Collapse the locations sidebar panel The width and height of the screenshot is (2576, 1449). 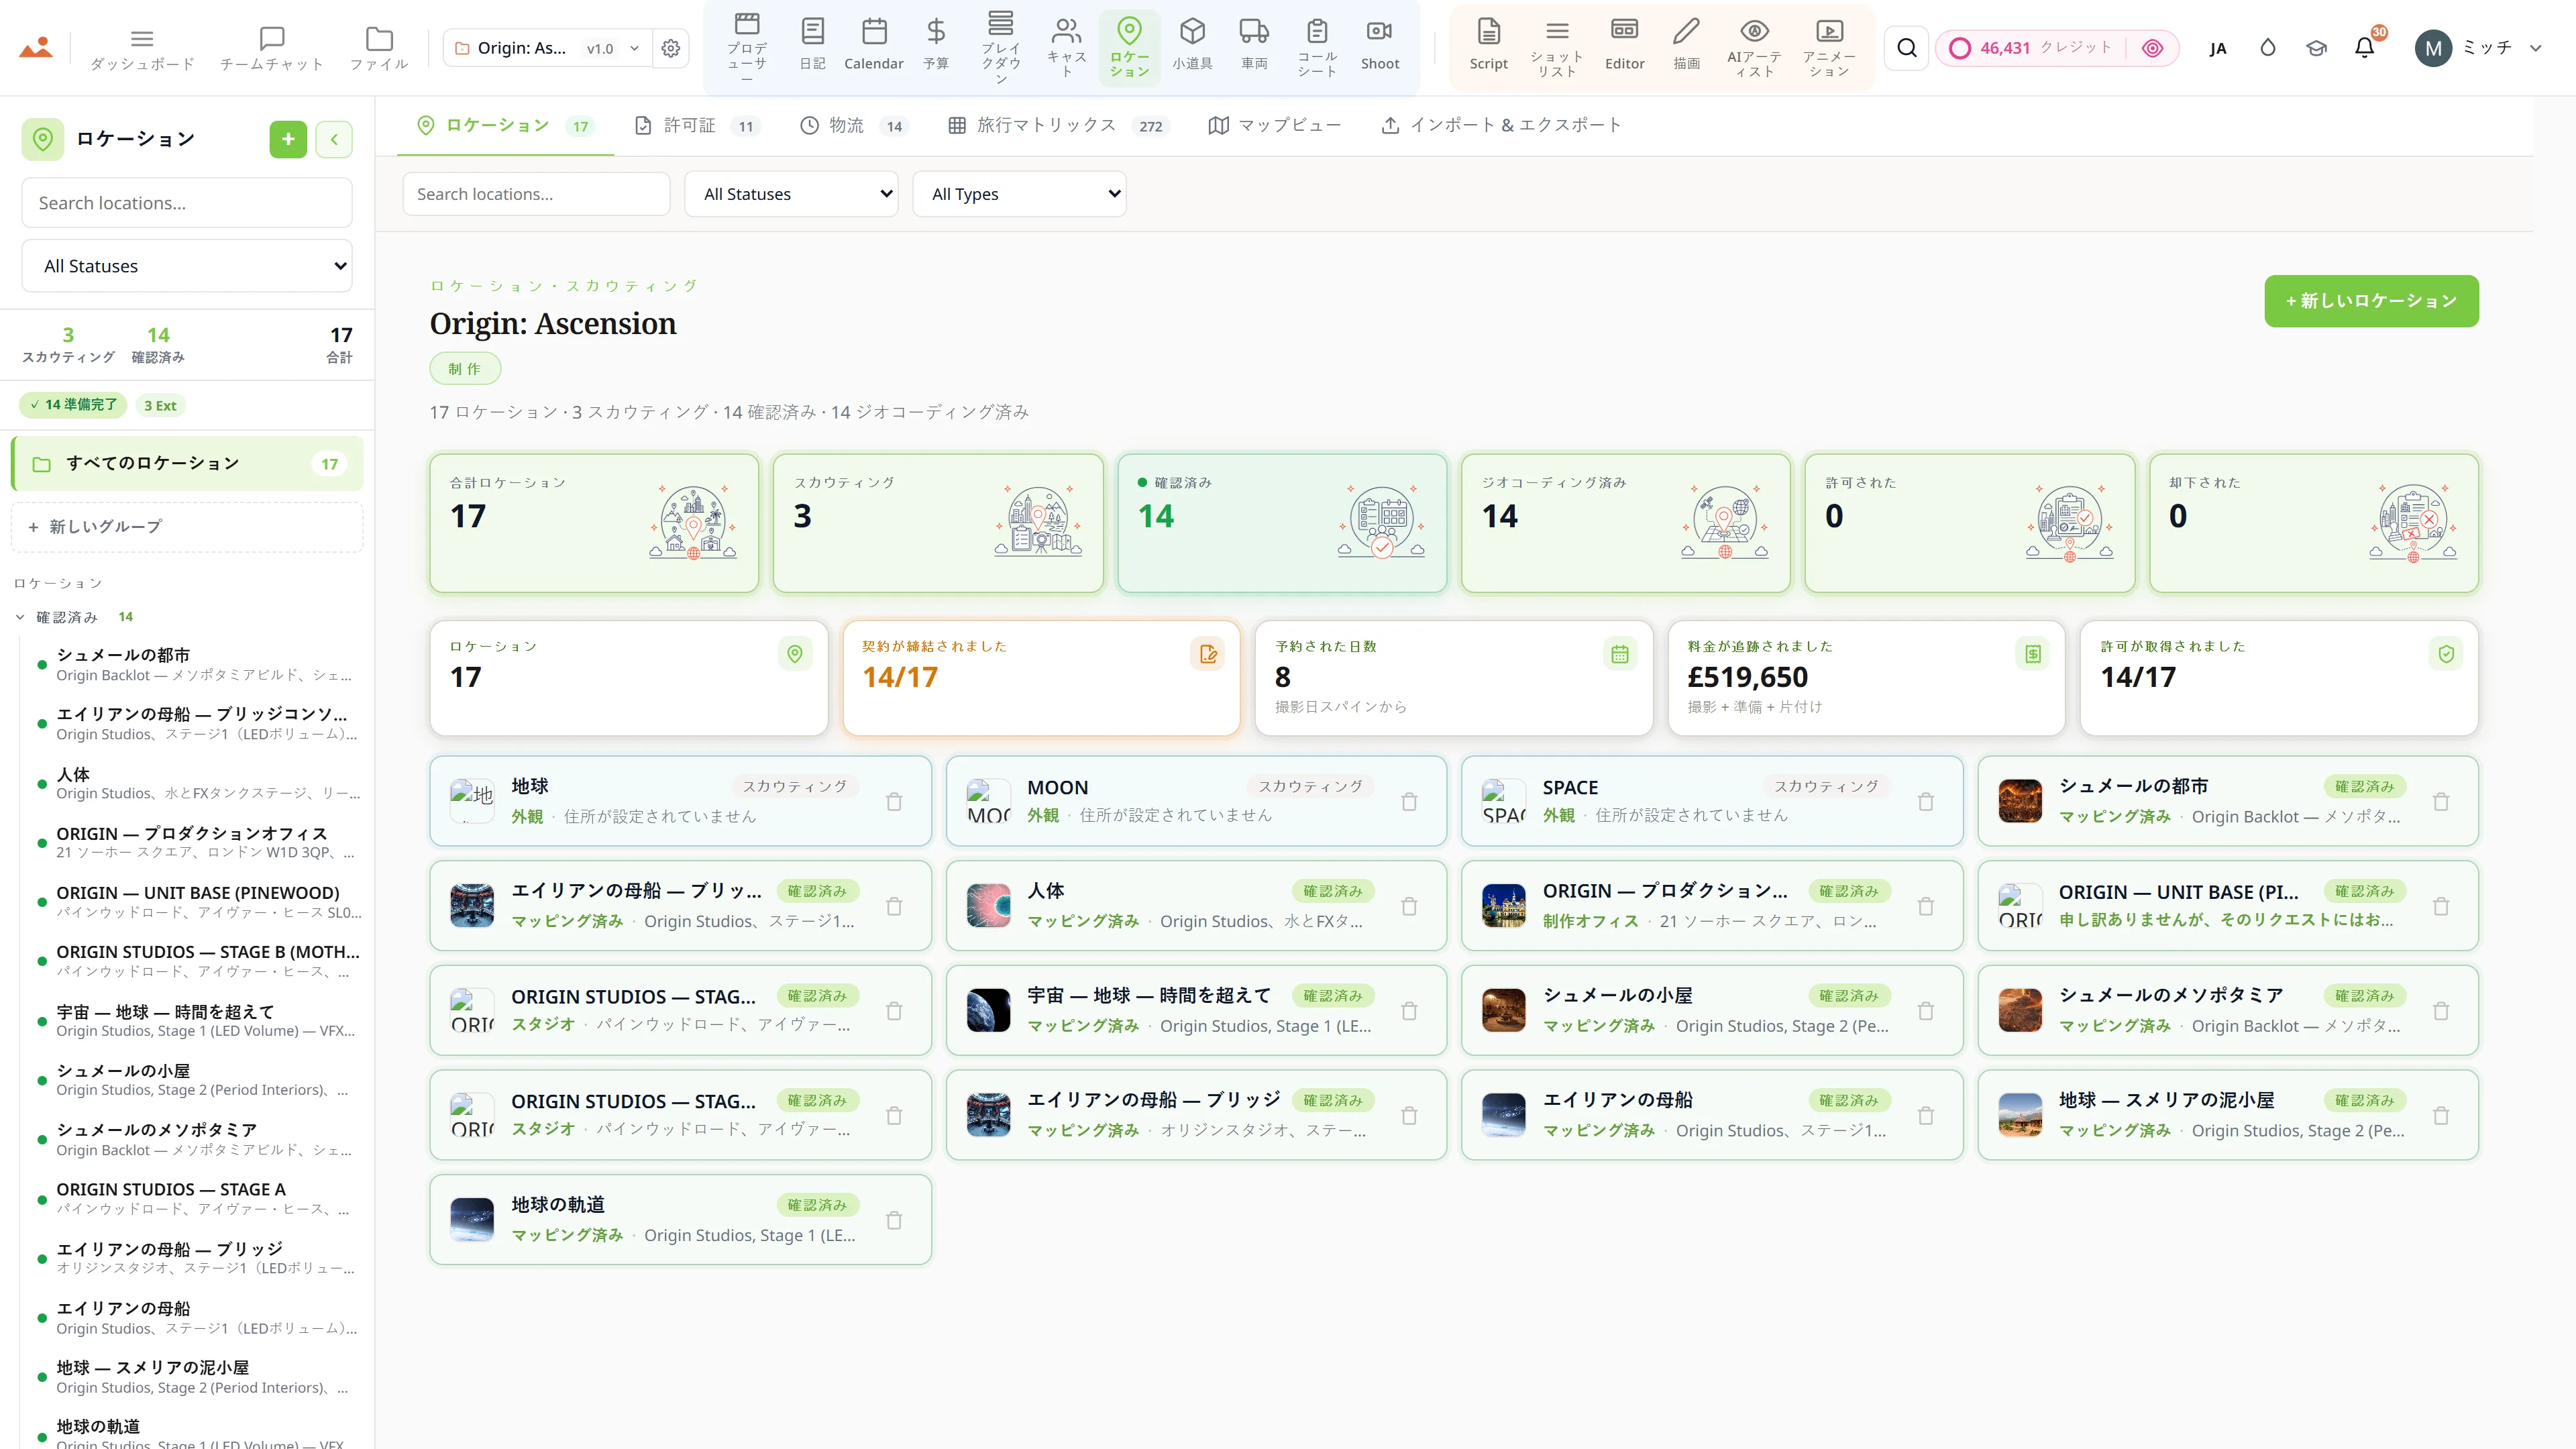pyautogui.click(x=334, y=139)
